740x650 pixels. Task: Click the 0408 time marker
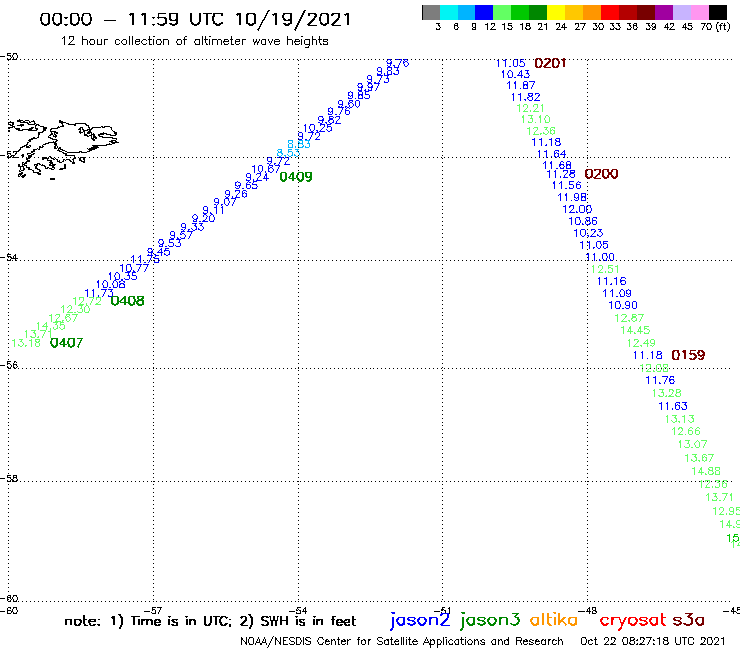coord(127,301)
